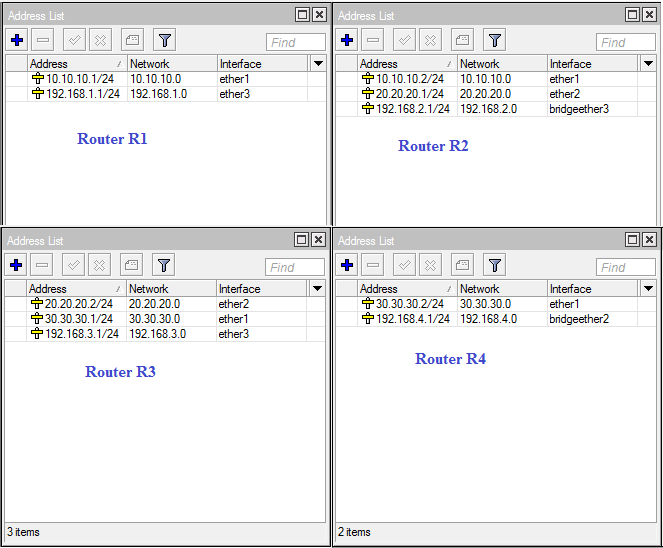Viewport: 663px width, 548px height.
Task: Select address 10.10.10.2/24 row
Action: (x=496, y=79)
